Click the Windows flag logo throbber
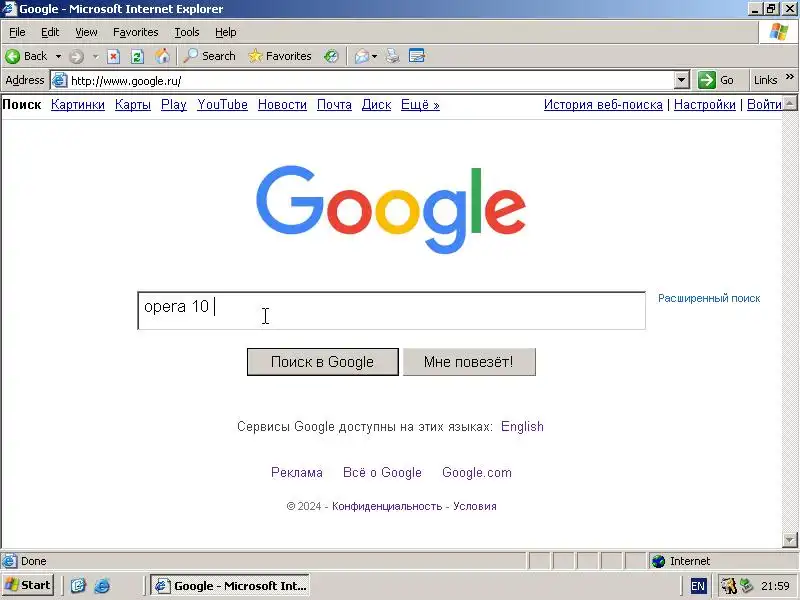The height and width of the screenshot is (600, 800). (x=779, y=32)
